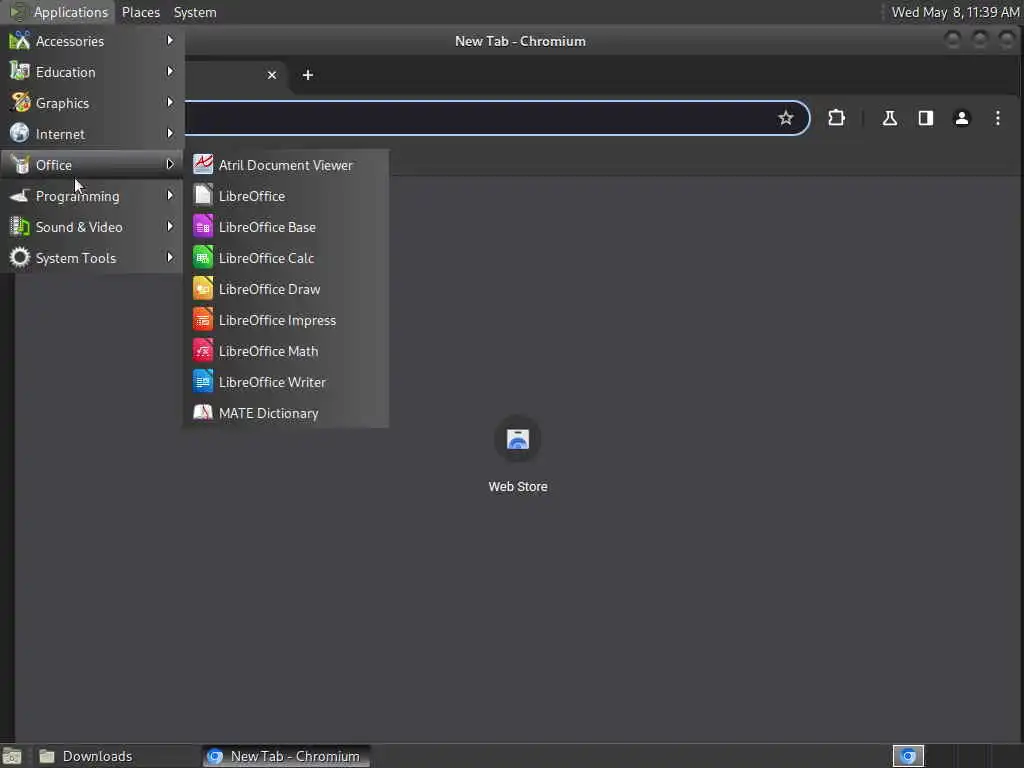1024x768 pixels.
Task: Open Chromium Extensions puzzle icon
Action: [x=837, y=118]
